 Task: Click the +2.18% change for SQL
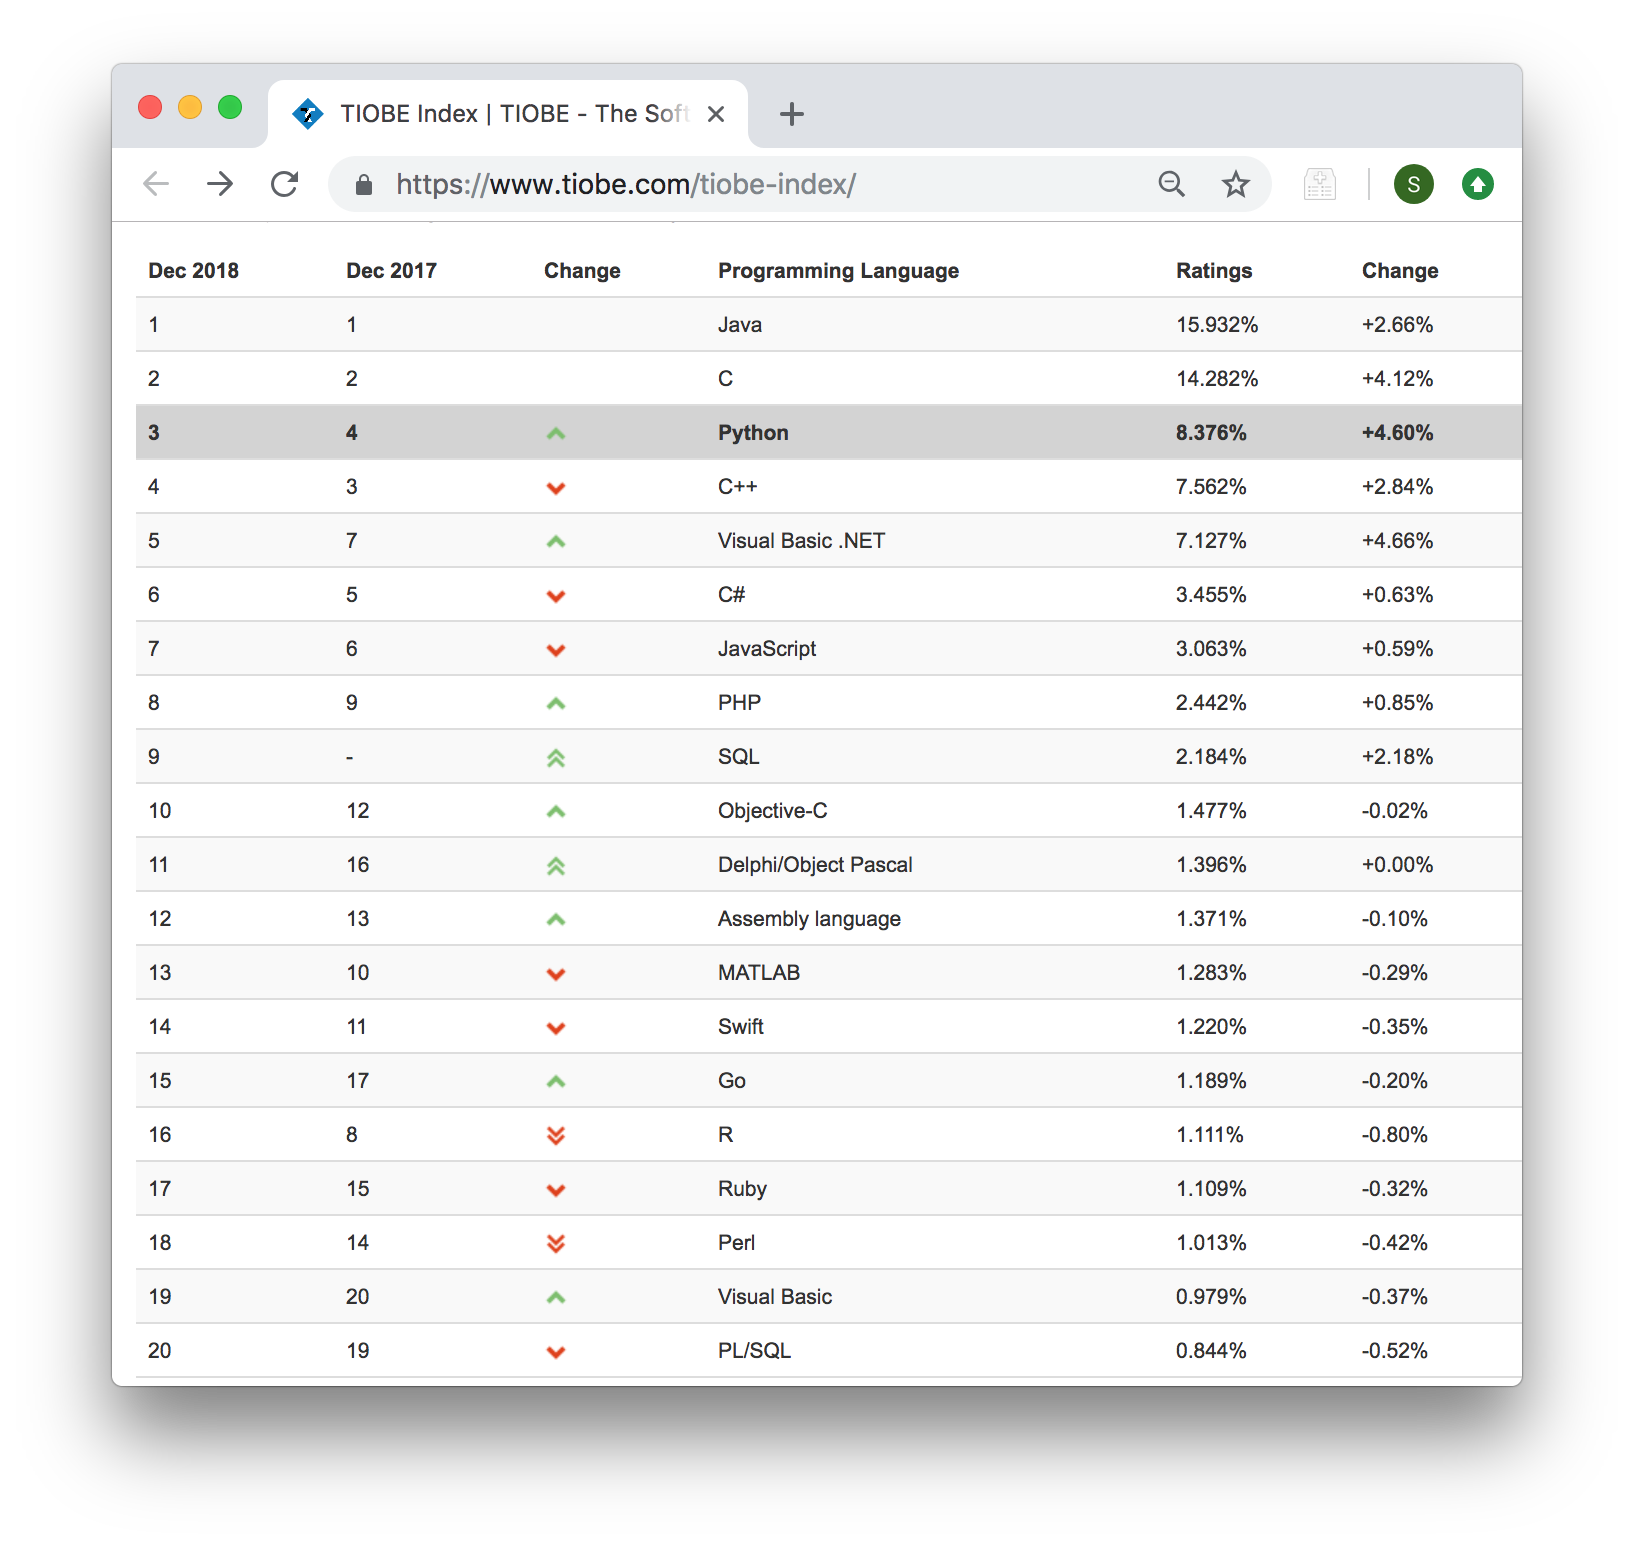coord(1397,757)
